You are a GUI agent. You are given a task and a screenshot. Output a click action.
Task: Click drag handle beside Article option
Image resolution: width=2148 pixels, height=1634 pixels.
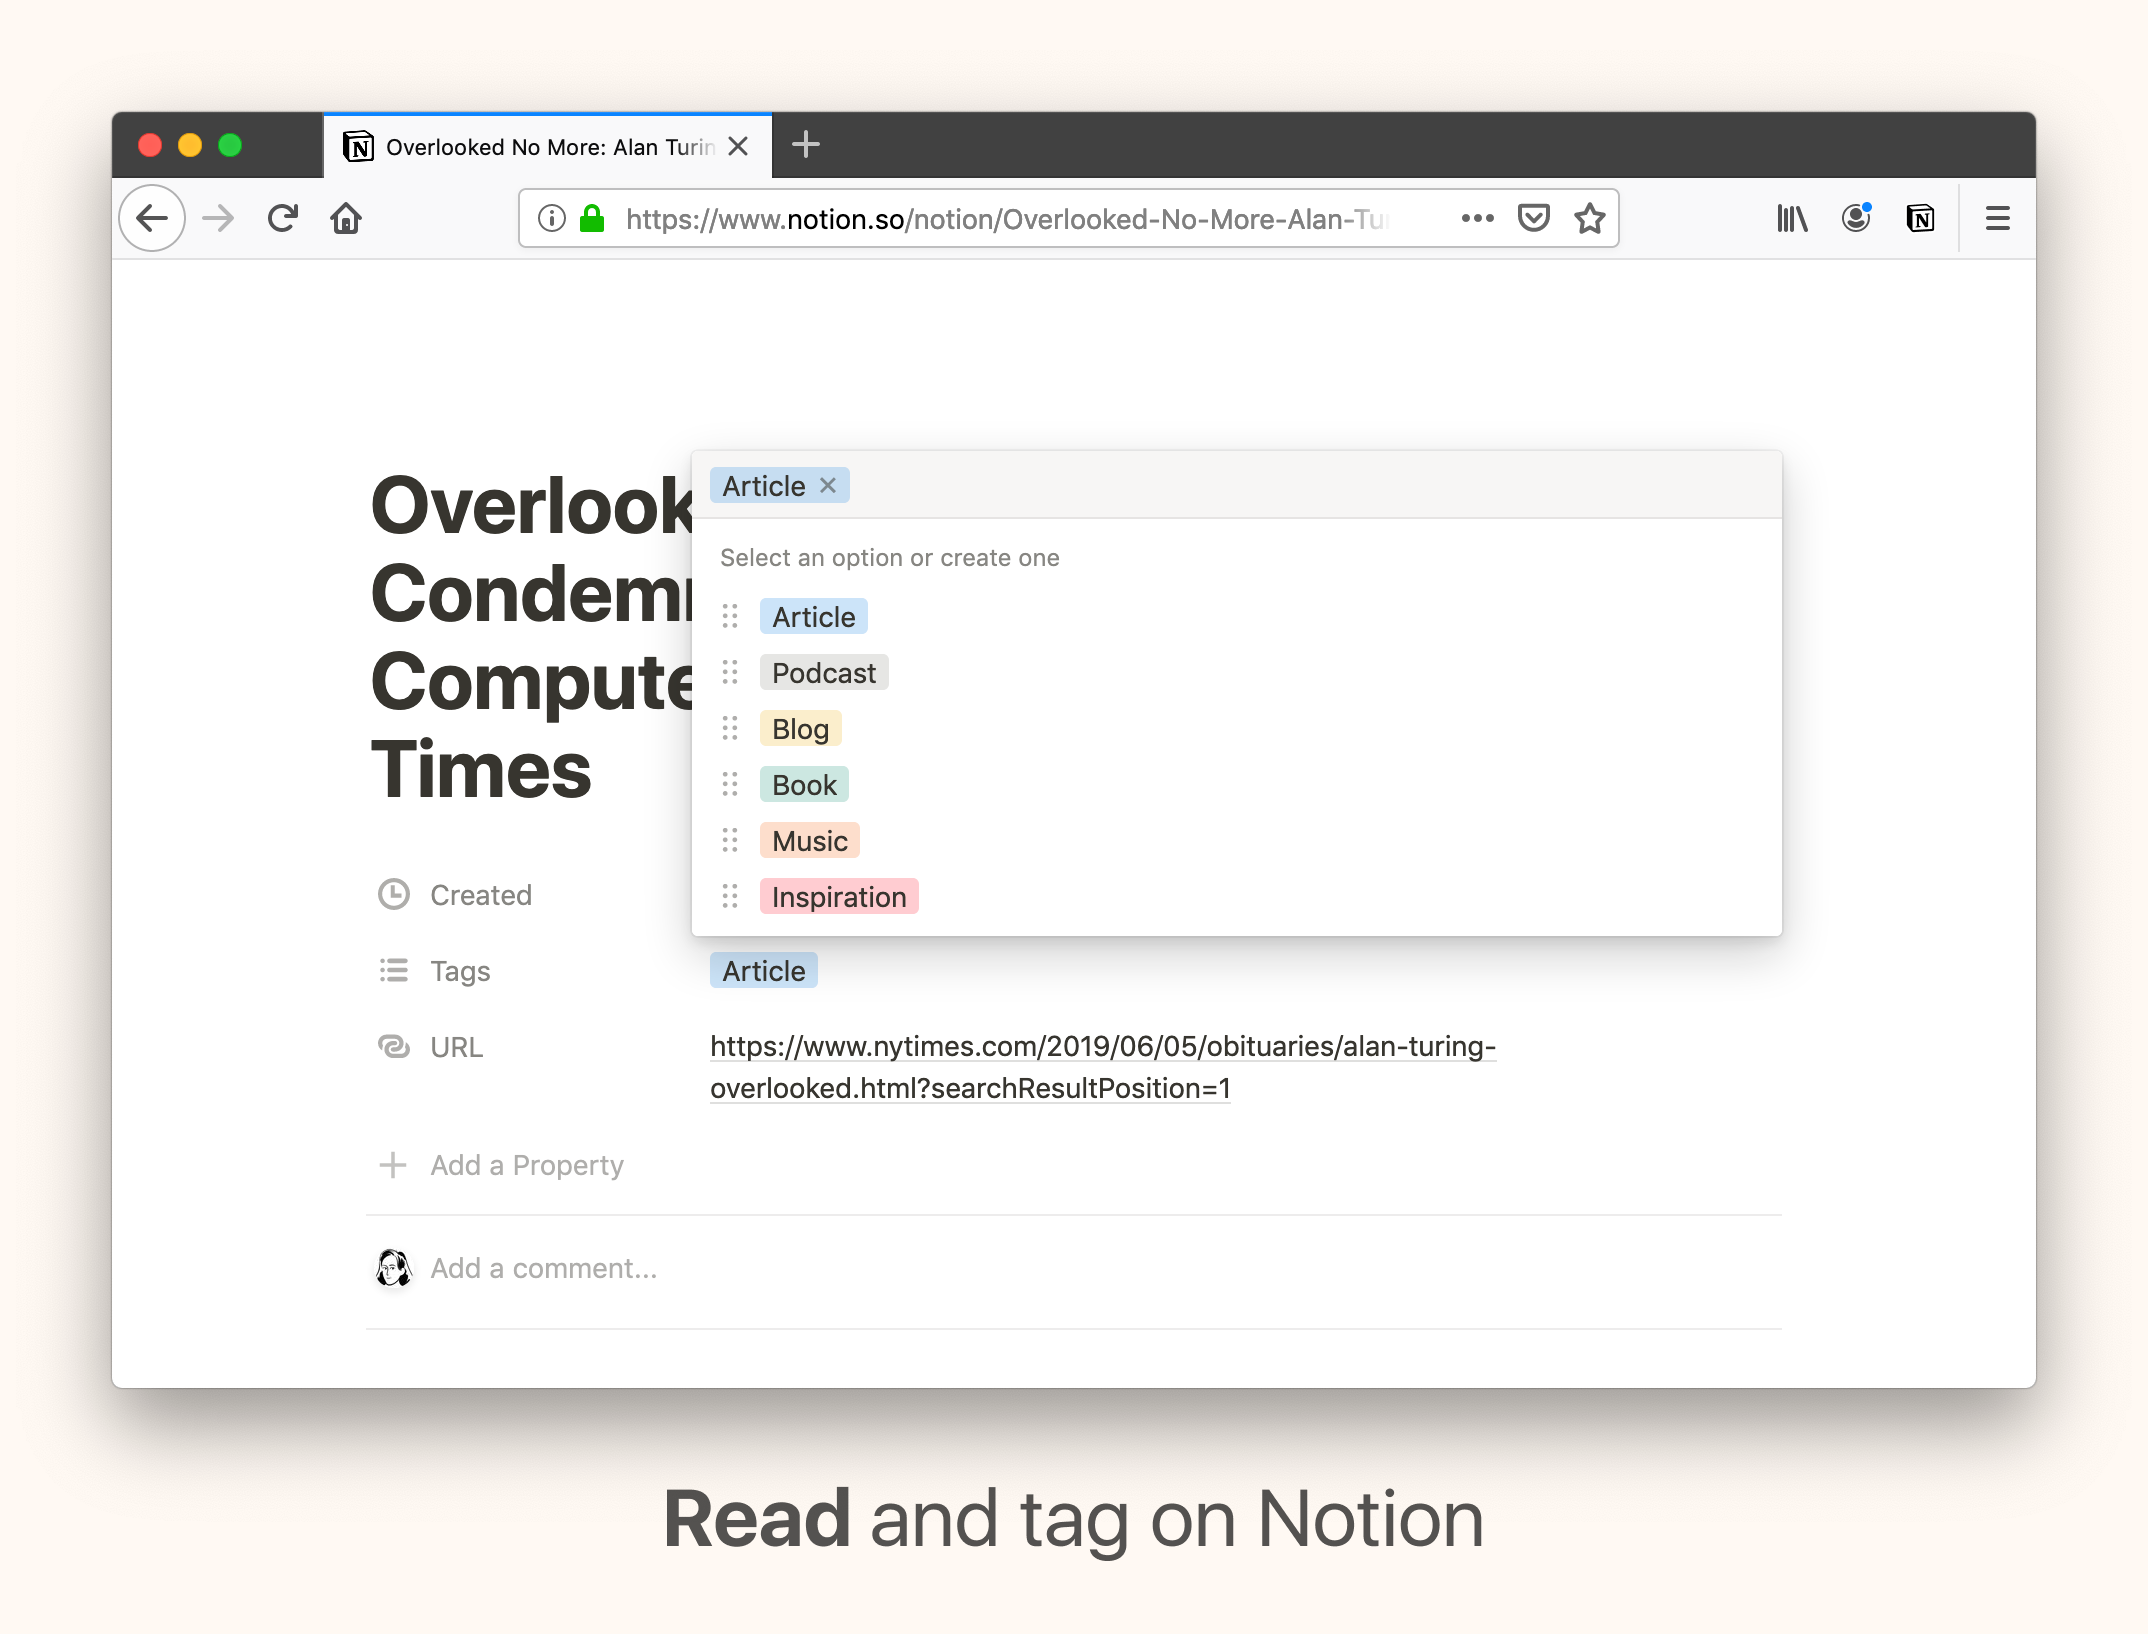[730, 616]
